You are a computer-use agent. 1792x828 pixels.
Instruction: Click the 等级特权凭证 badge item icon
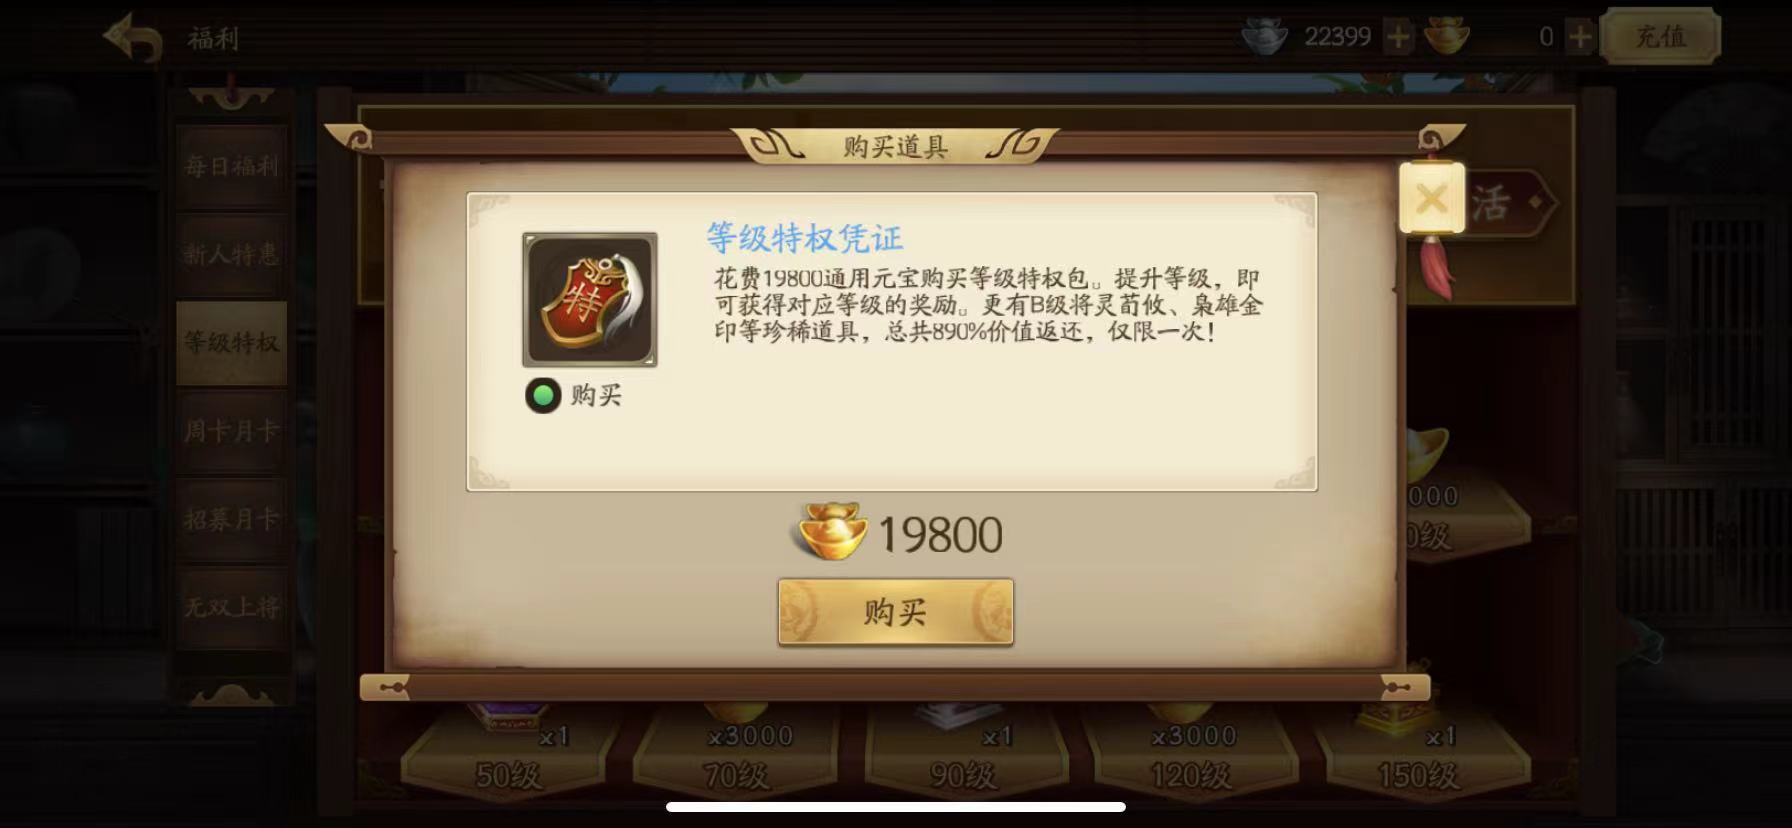(x=590, y=300)
